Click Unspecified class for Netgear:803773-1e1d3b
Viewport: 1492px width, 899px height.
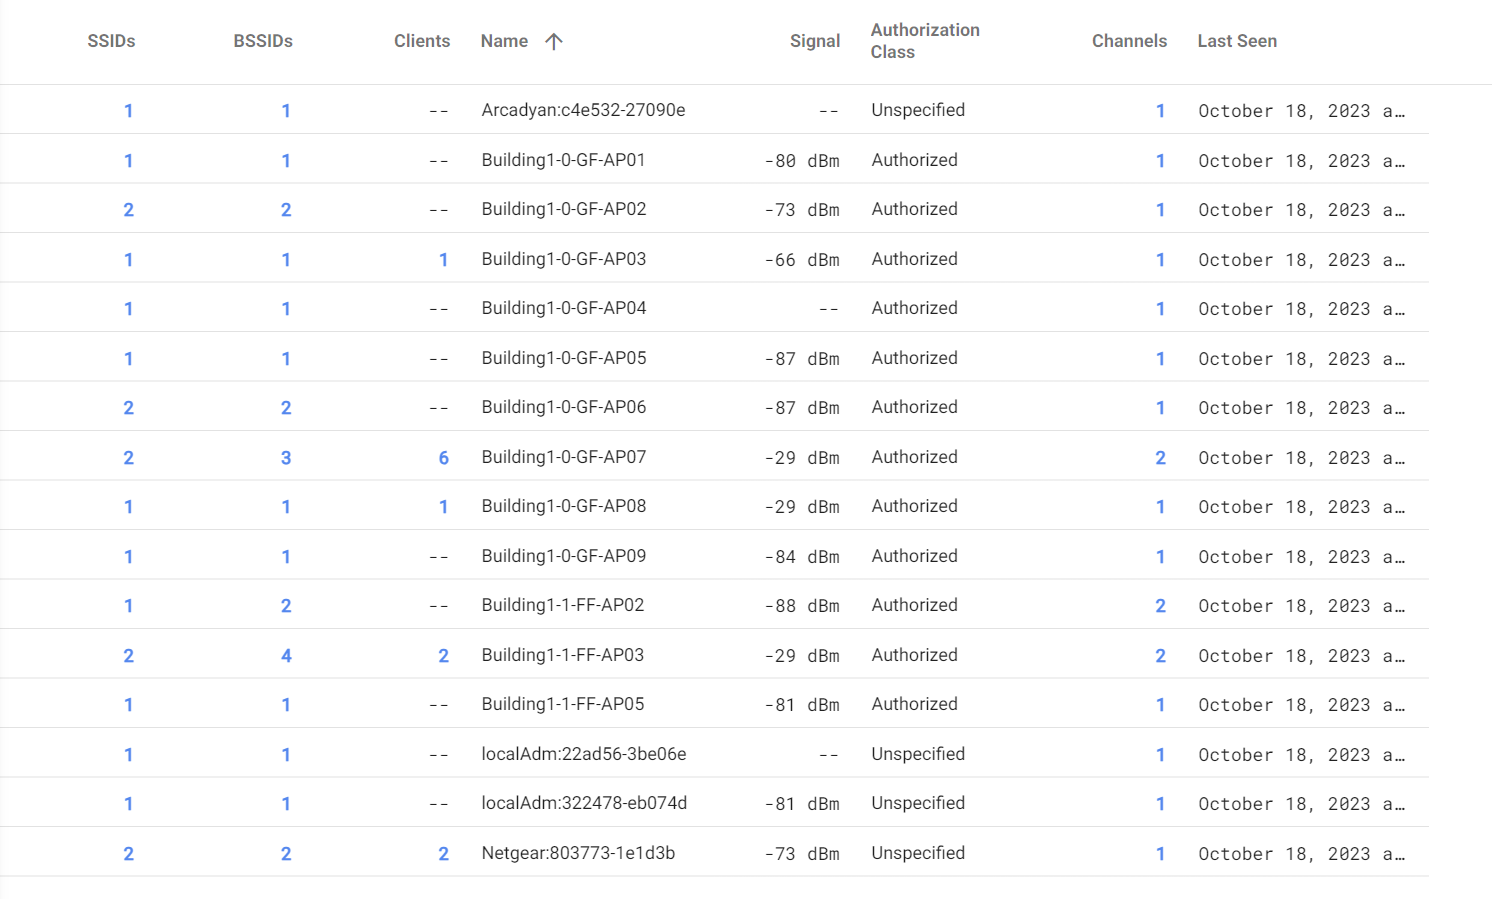click(x=918, y=853)
